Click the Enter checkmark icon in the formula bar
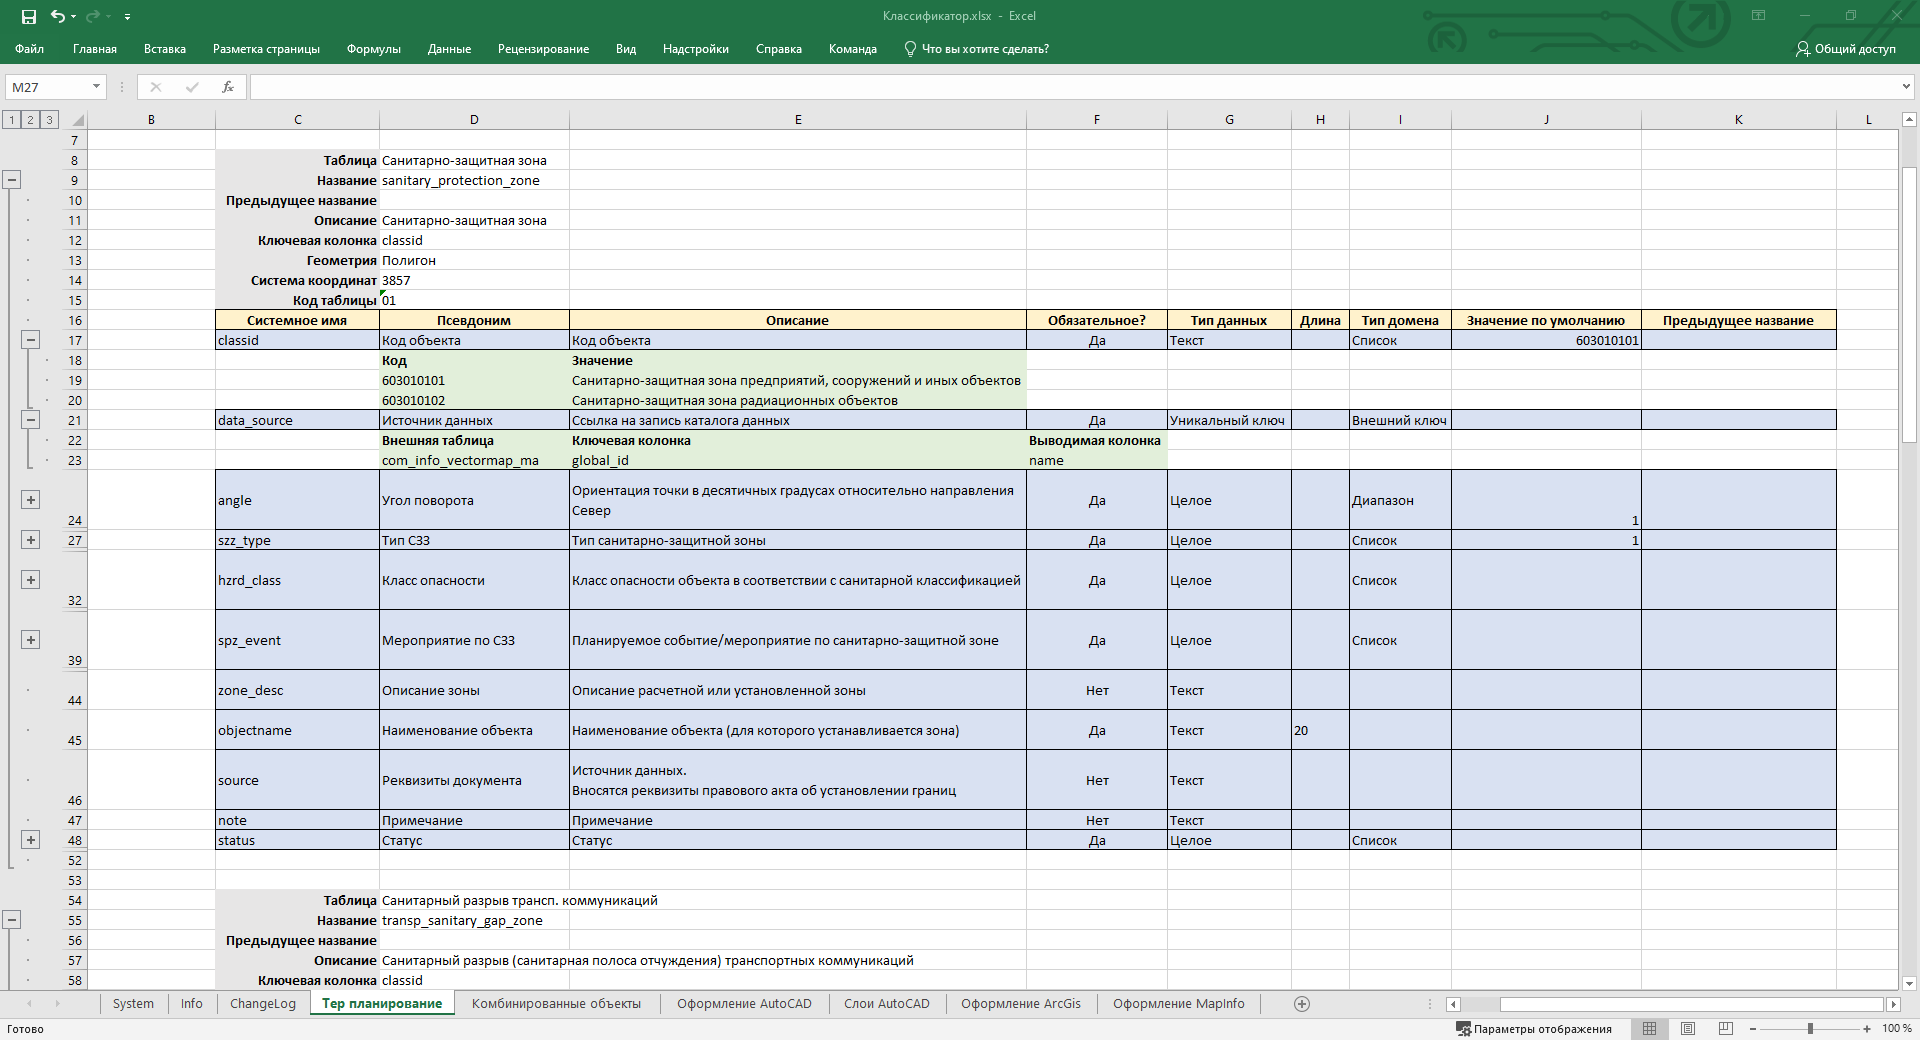The image size is (1920, 1040). tap(192, 87)
